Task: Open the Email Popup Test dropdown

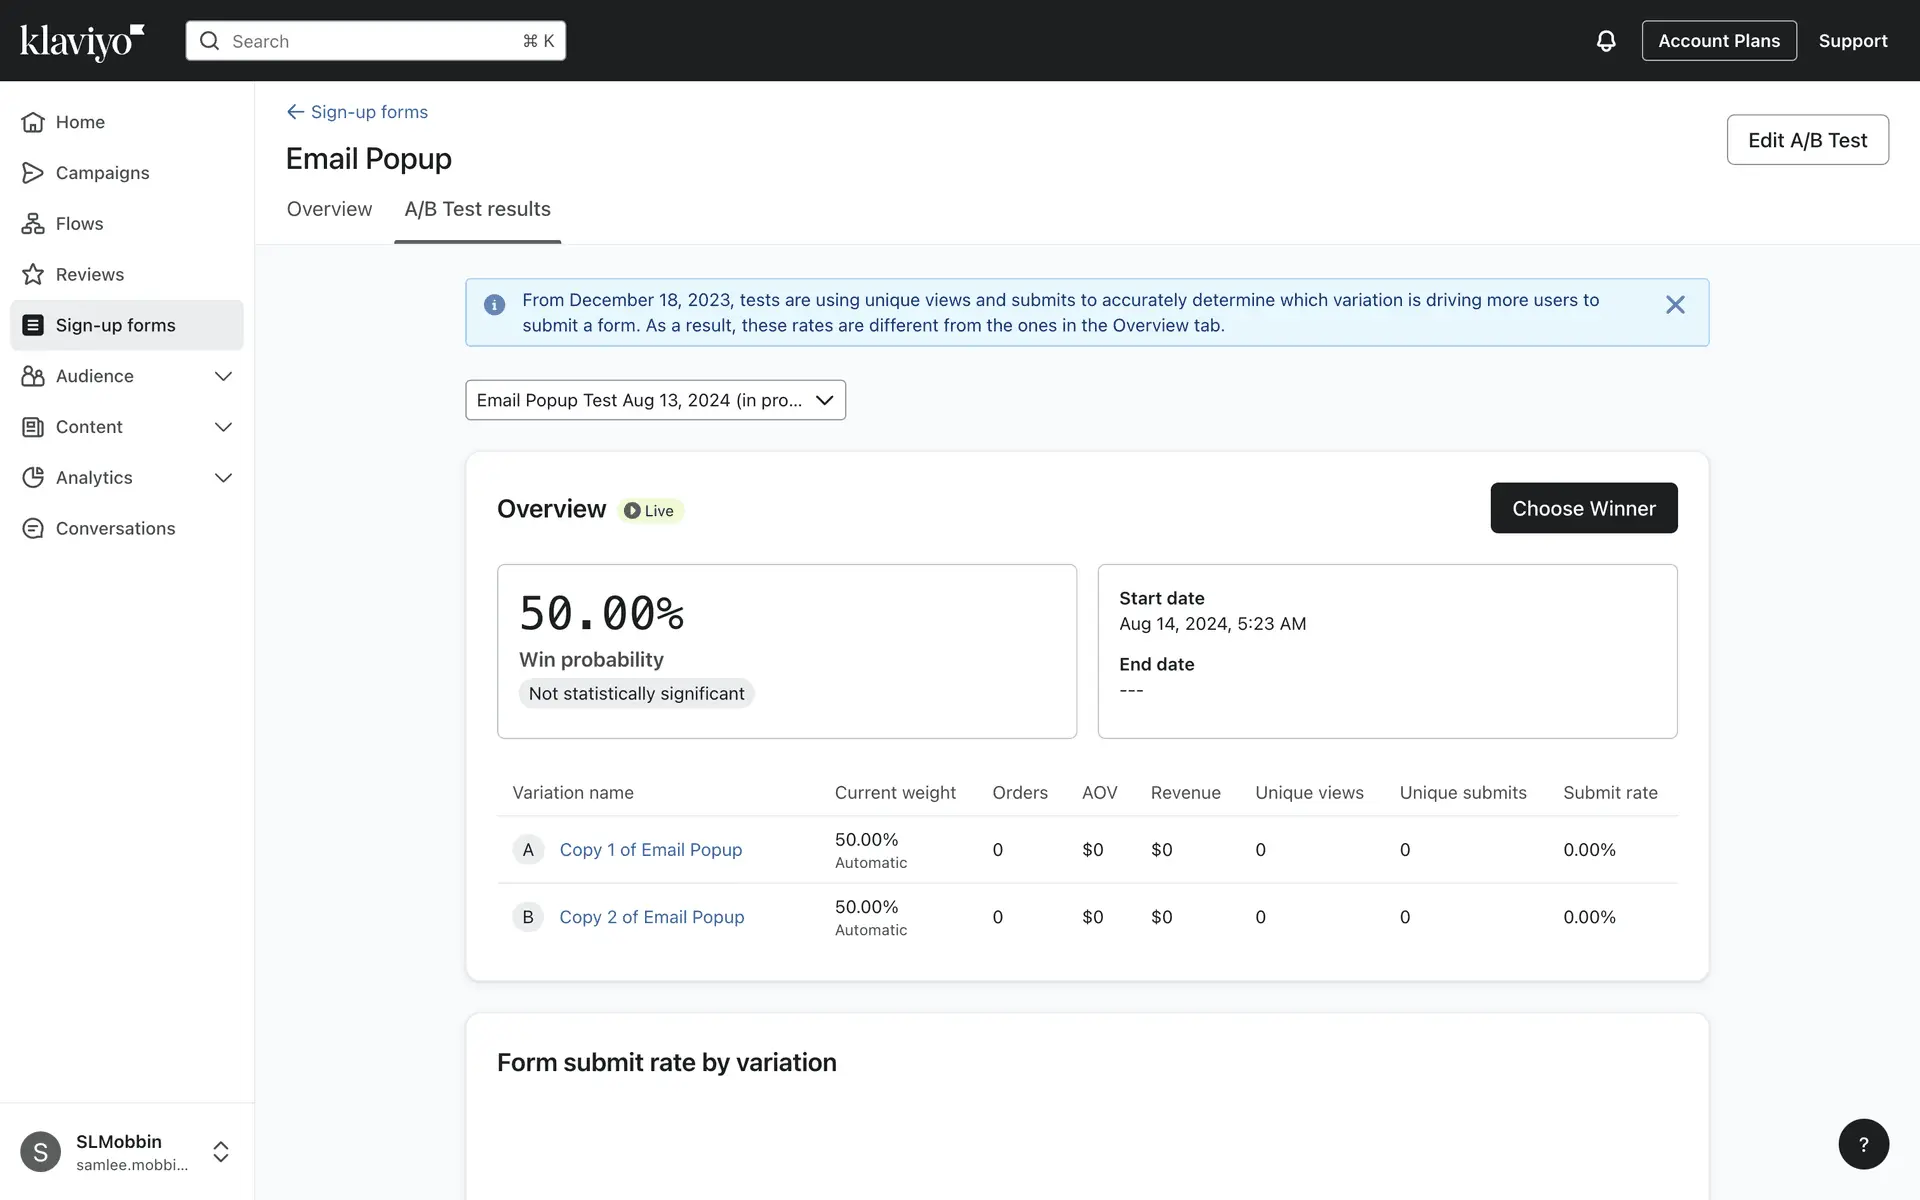Action: (655, 400)
